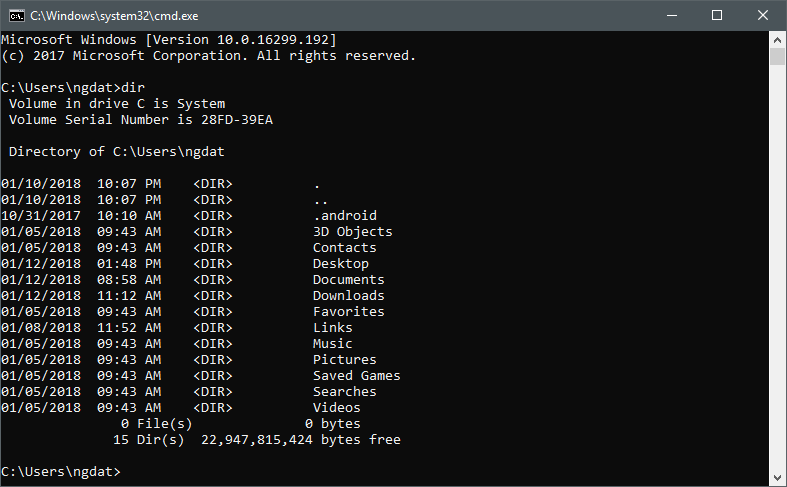787x487 pixels.
Task: Click the Documents directory name
Action: pyautogui.click(x=348, y=280)
